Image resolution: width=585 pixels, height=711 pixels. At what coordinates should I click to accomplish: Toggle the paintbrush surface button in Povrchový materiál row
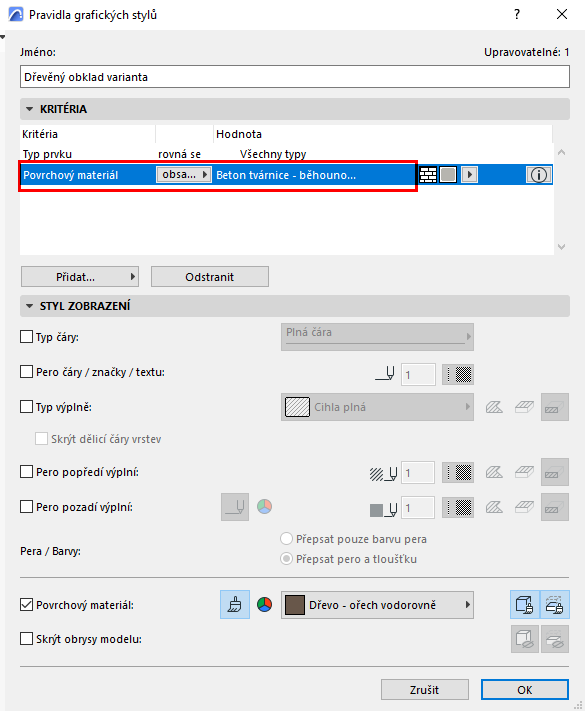click(235, 604)
